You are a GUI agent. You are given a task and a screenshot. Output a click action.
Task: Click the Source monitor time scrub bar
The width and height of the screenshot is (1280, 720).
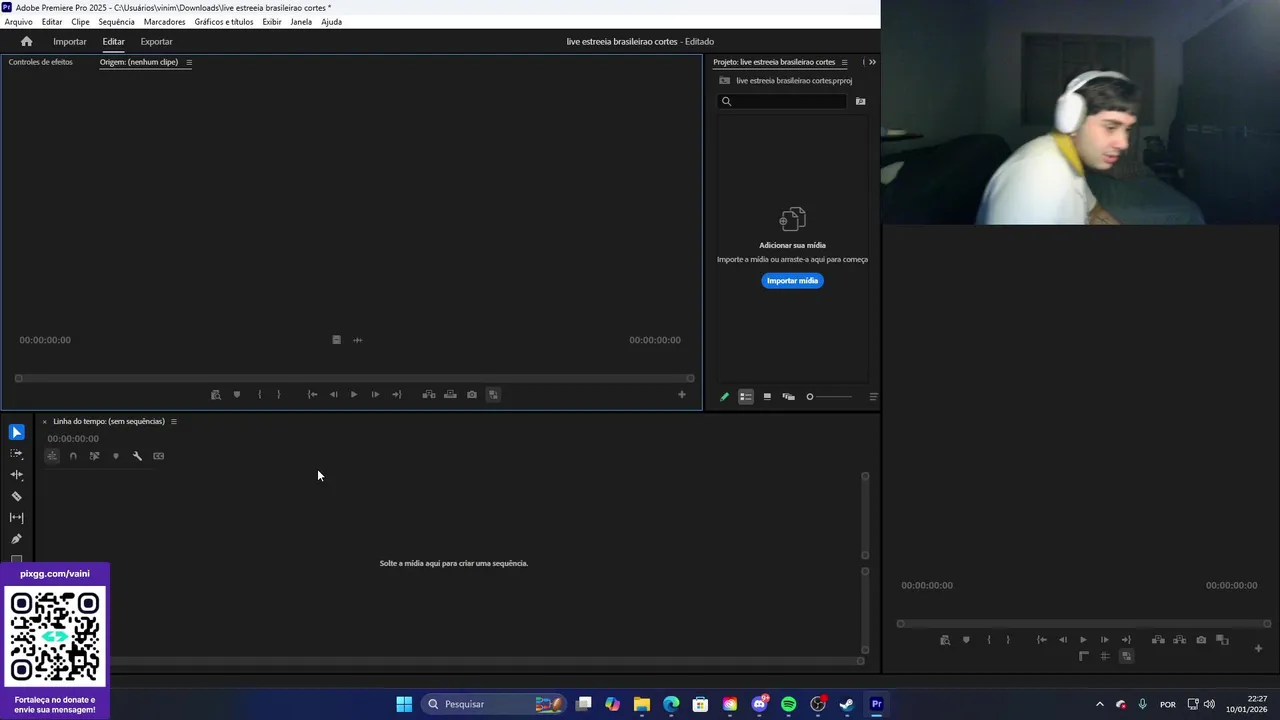point(354,378)
